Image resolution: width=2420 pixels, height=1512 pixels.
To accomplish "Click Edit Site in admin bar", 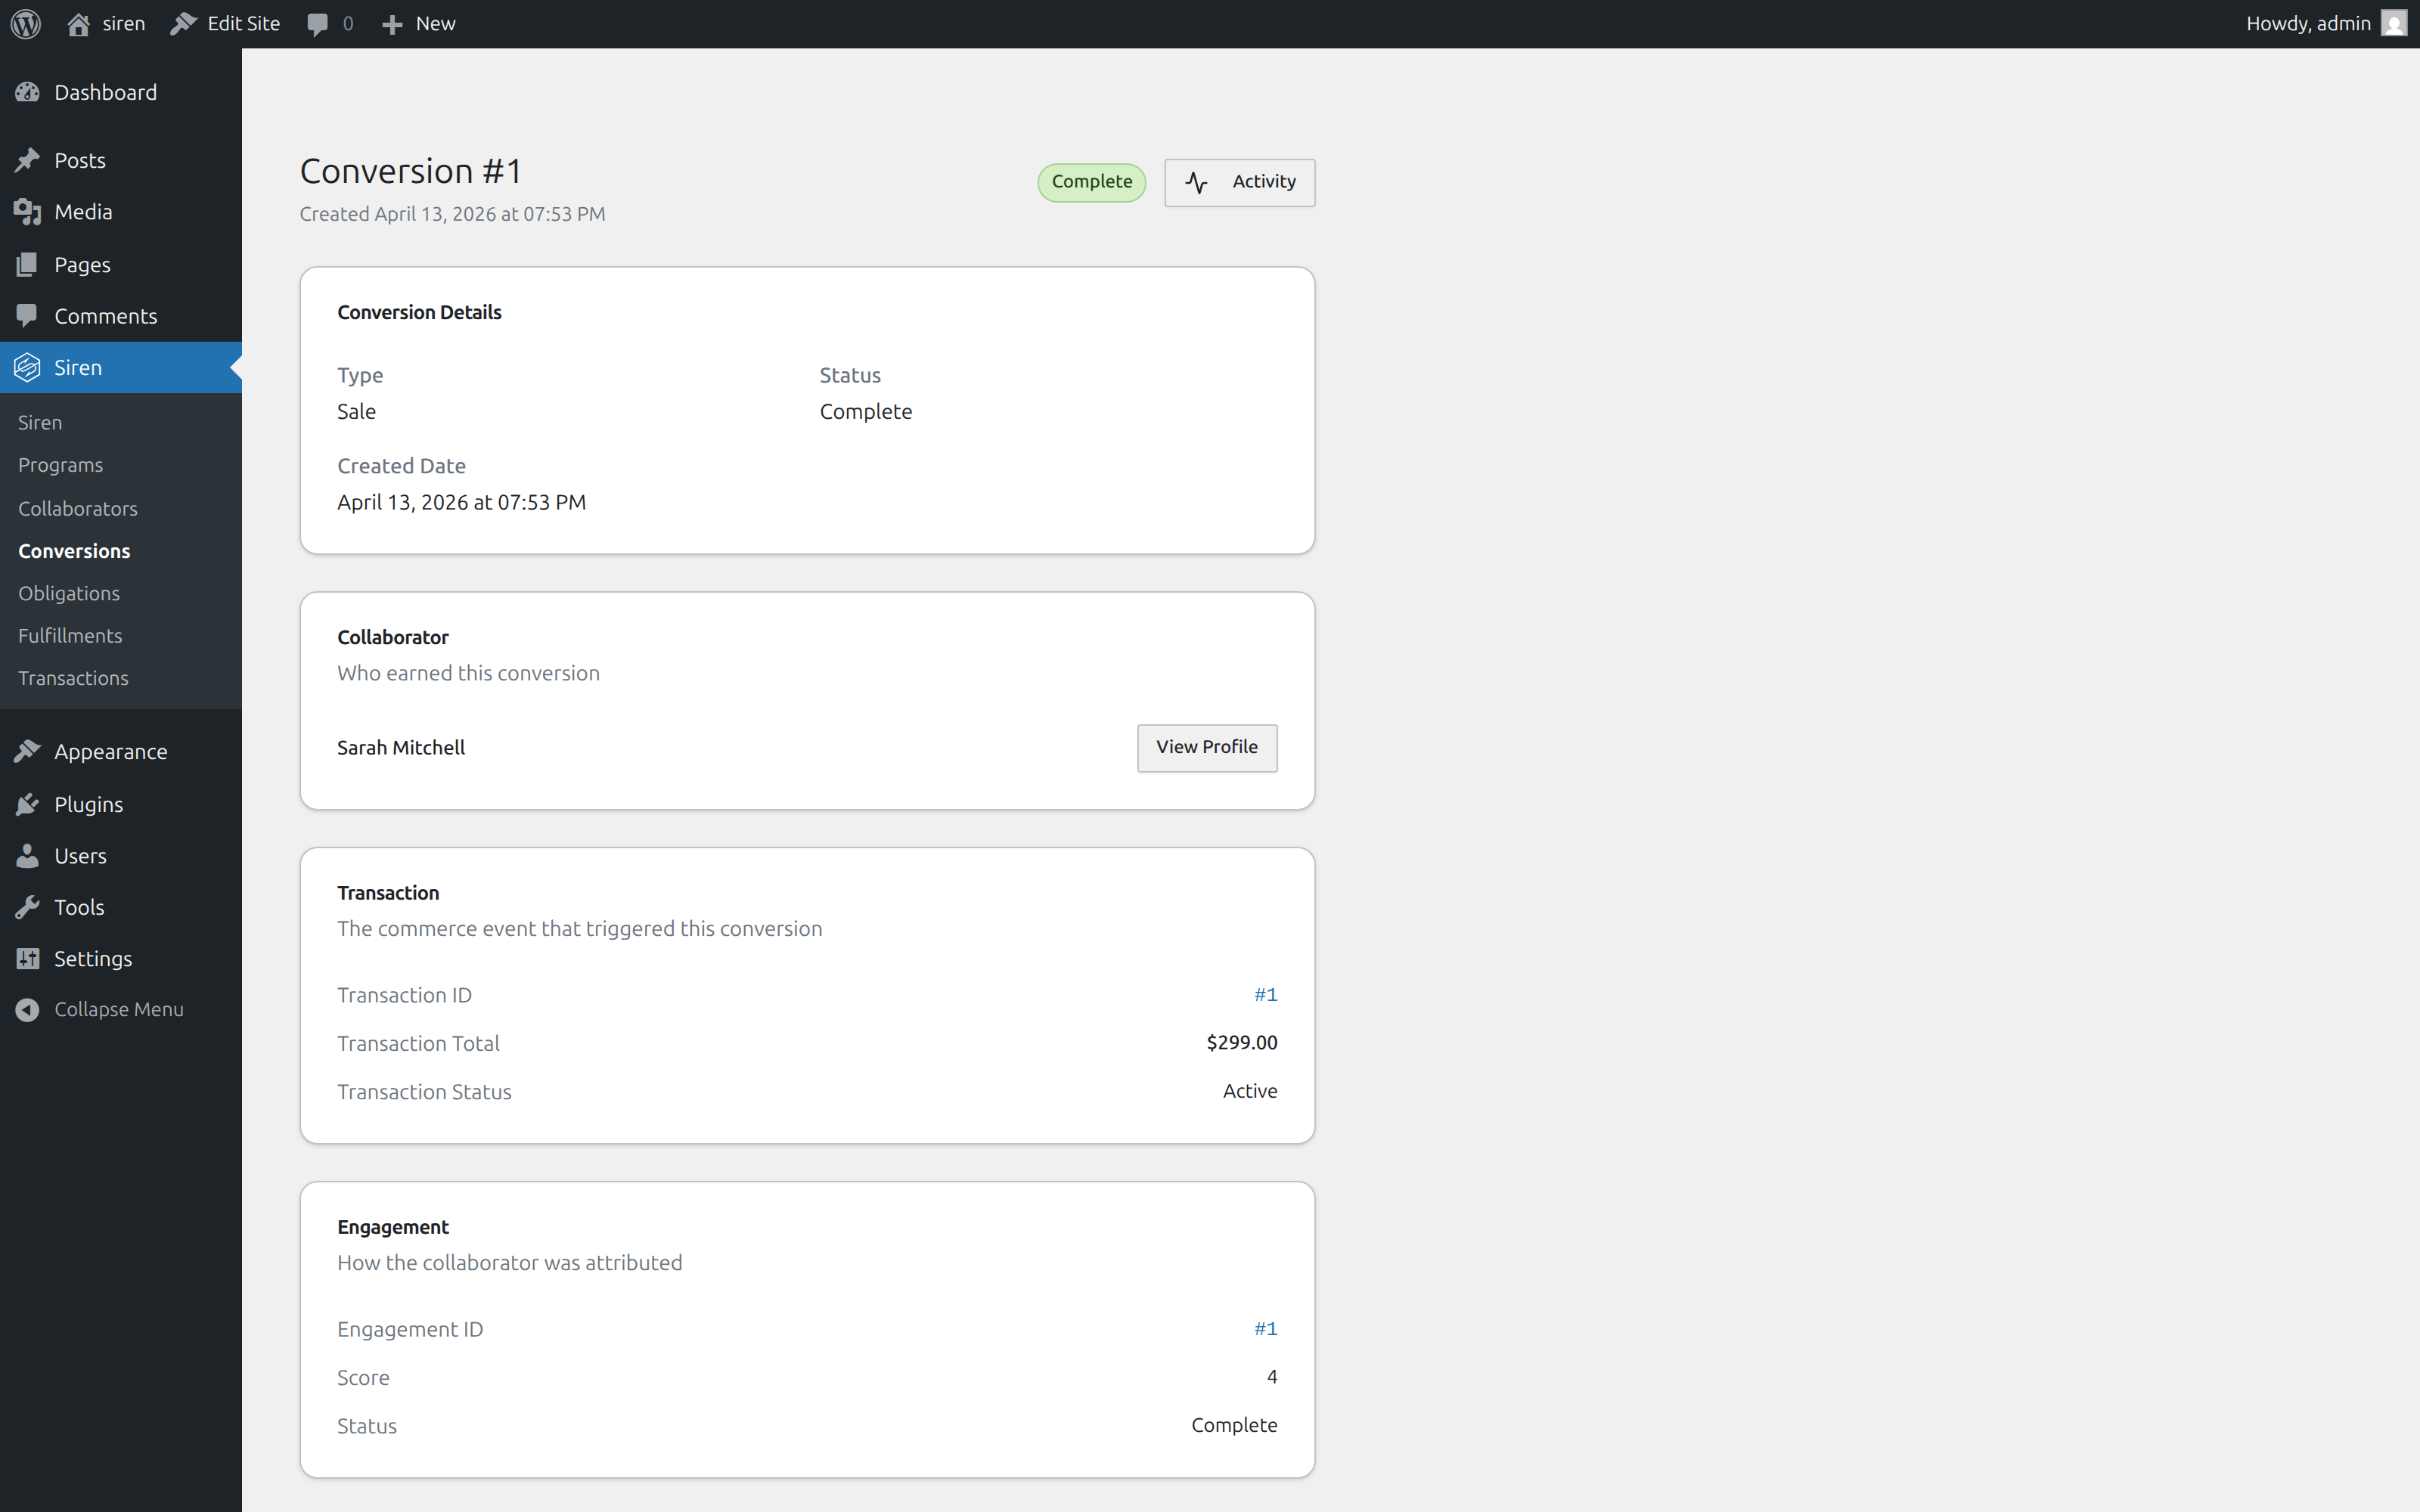I will pyautogui.click(x=226, y=24).
